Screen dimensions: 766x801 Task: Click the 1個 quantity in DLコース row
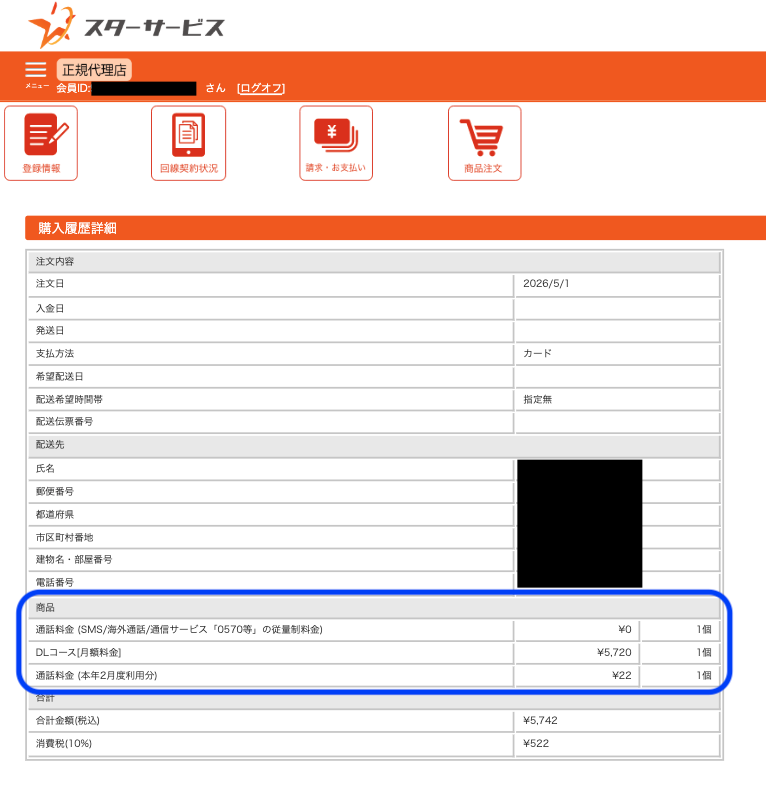[704, 652]
